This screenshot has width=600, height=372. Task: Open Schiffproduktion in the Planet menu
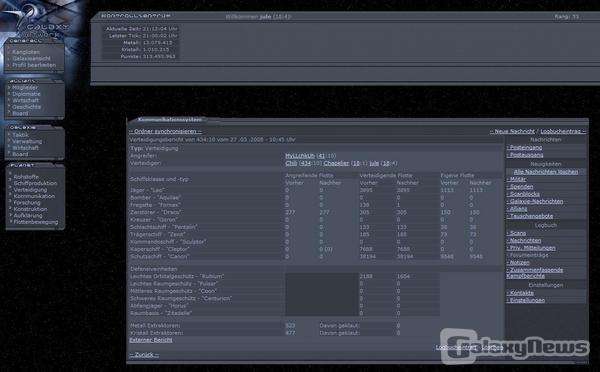point(35,183)
